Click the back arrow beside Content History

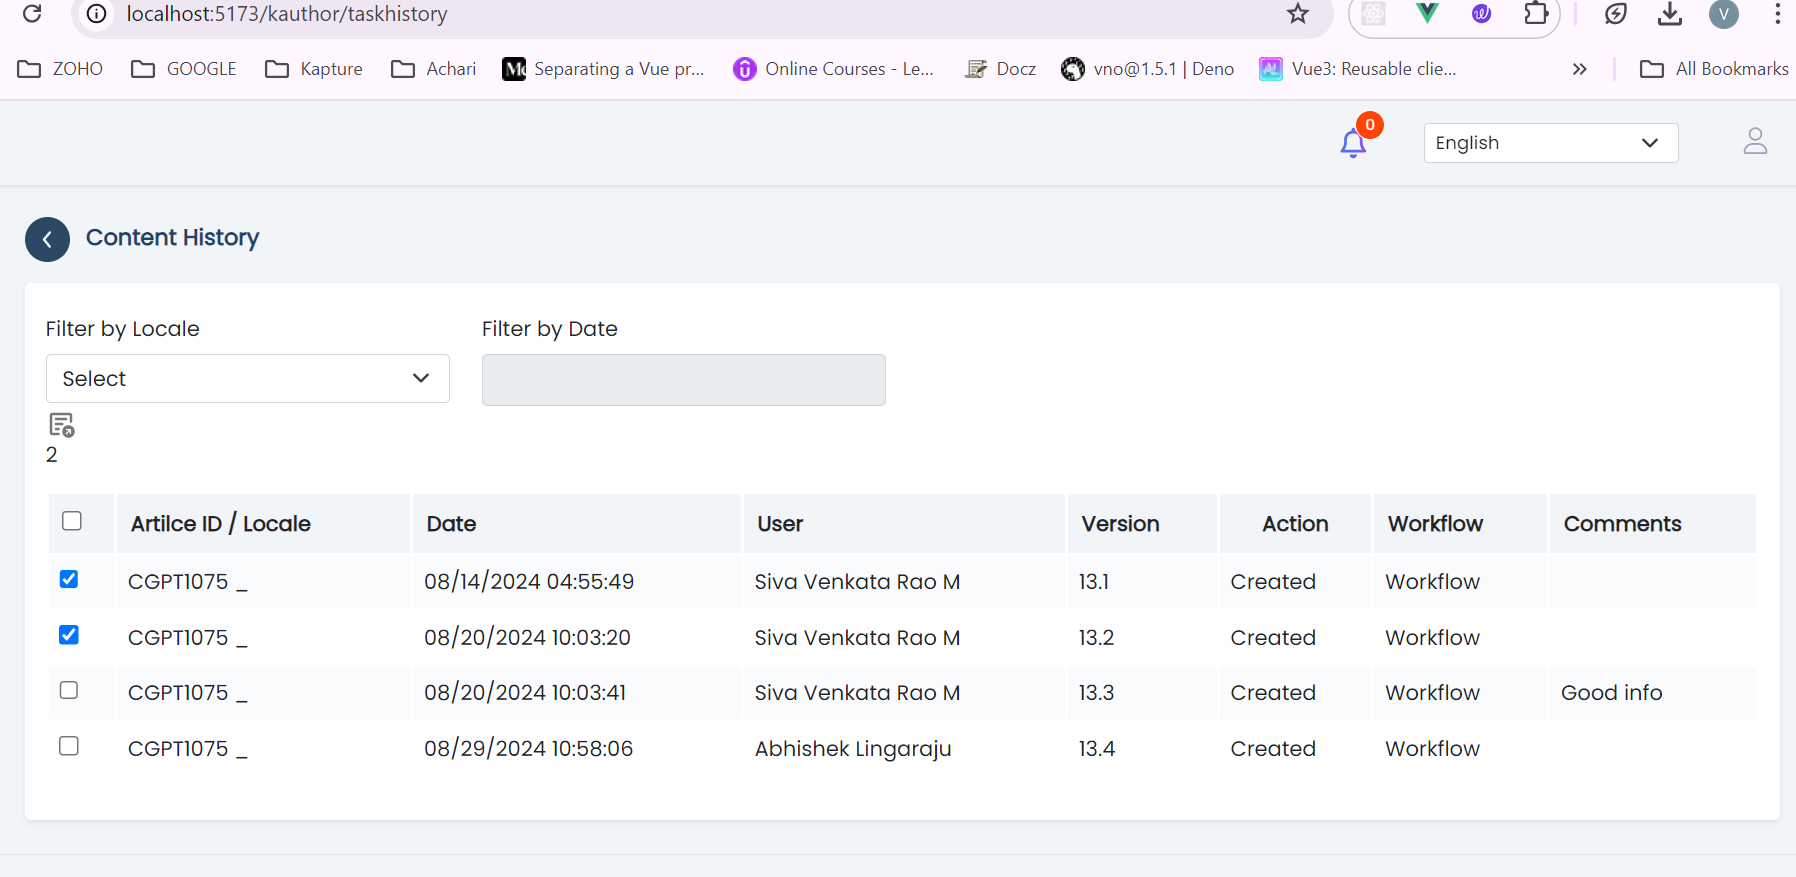[47, 240]
